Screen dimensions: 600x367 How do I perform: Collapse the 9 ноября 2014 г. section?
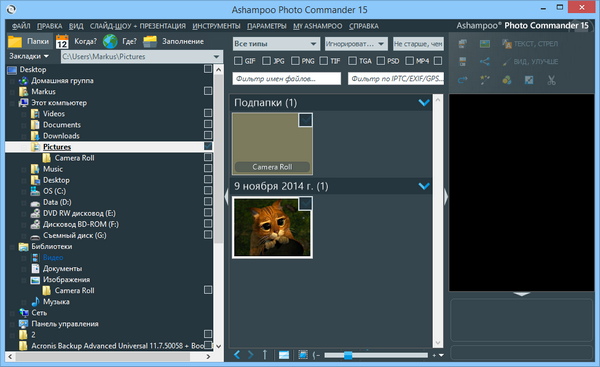[424, 186]
